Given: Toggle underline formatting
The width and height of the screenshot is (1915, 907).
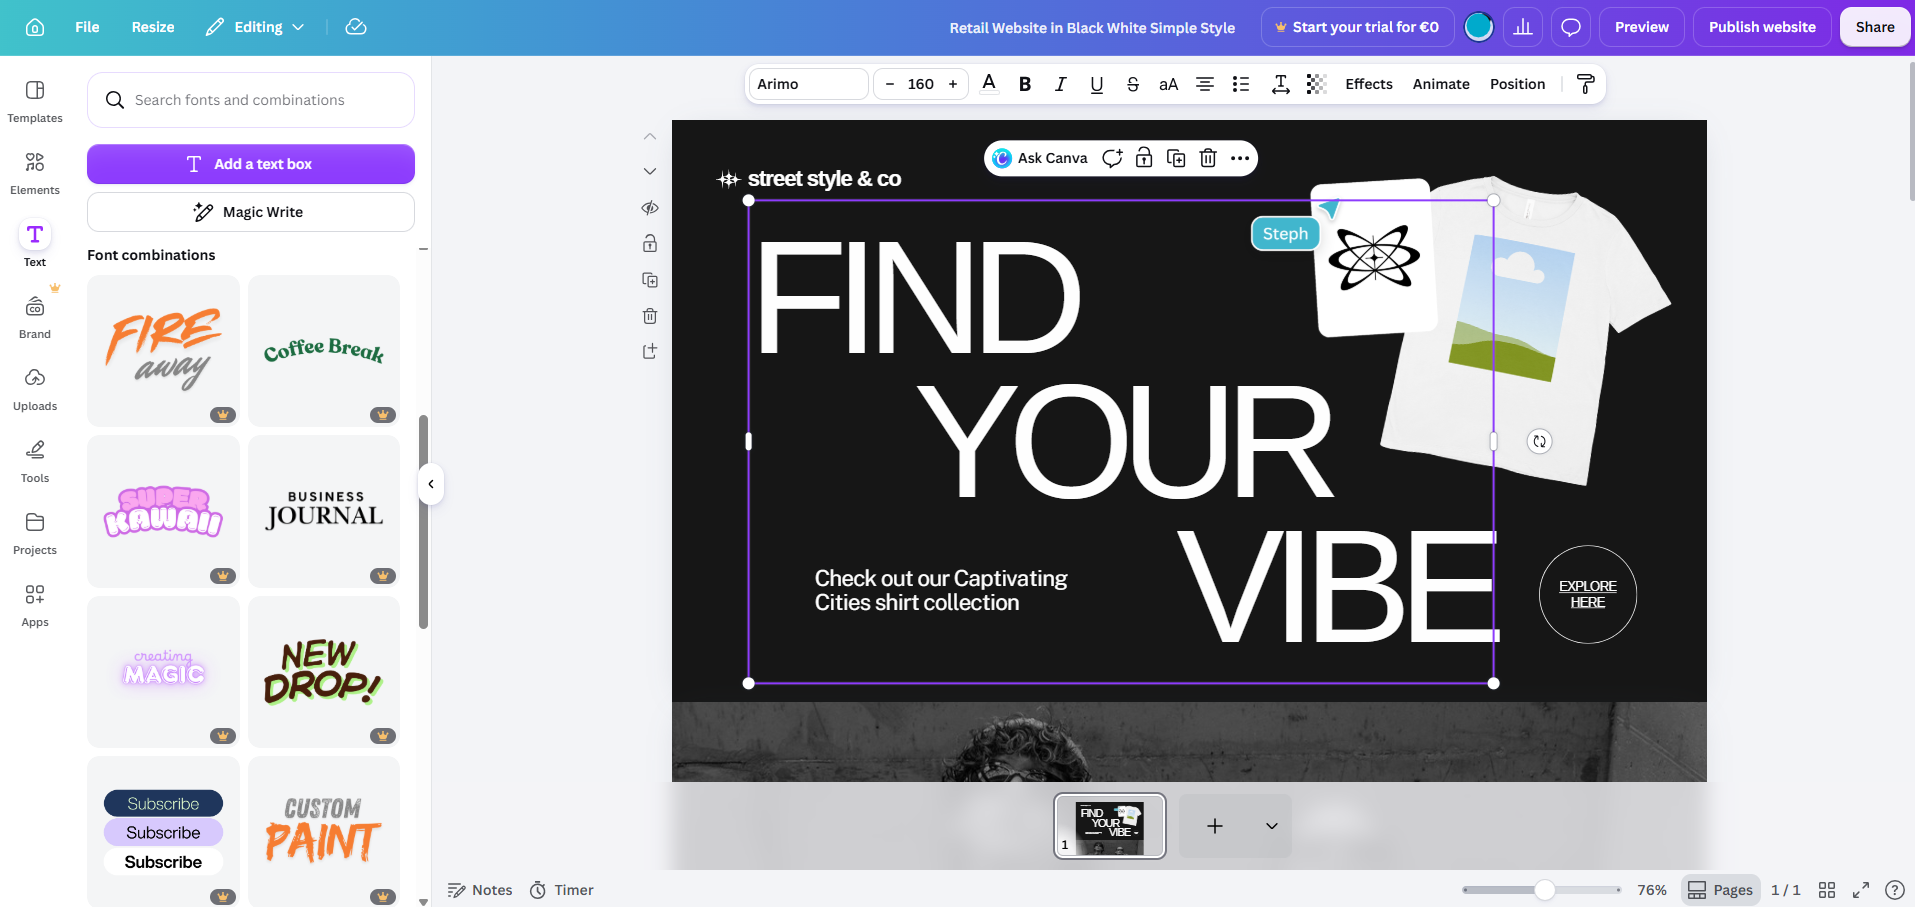Looking at the screenshot, I should (1097, 84).
